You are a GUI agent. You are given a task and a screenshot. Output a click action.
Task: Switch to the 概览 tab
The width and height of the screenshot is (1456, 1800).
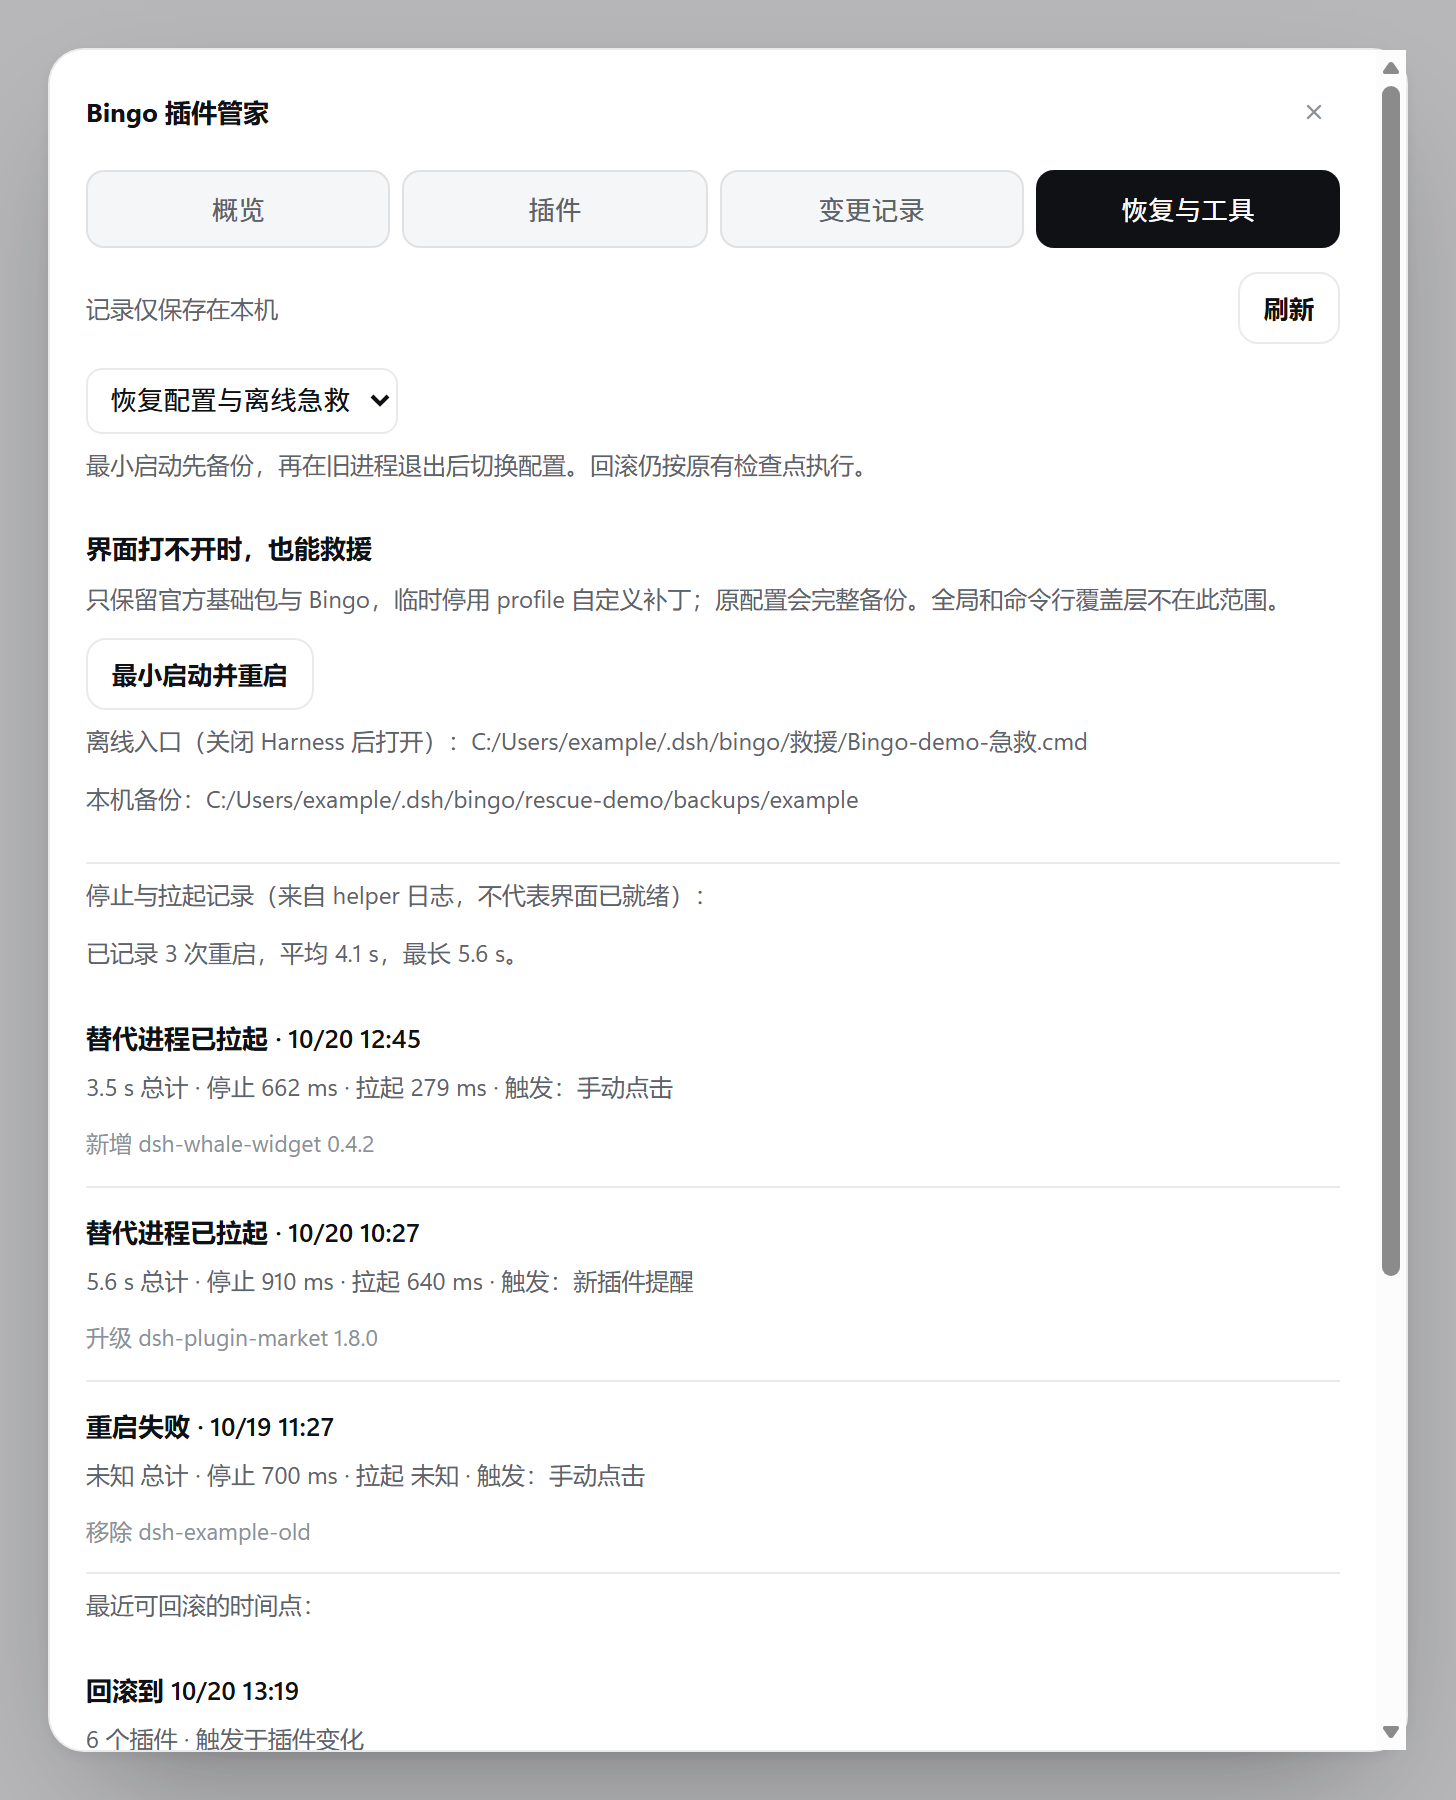pyautogui.click(x=238, y=209)
